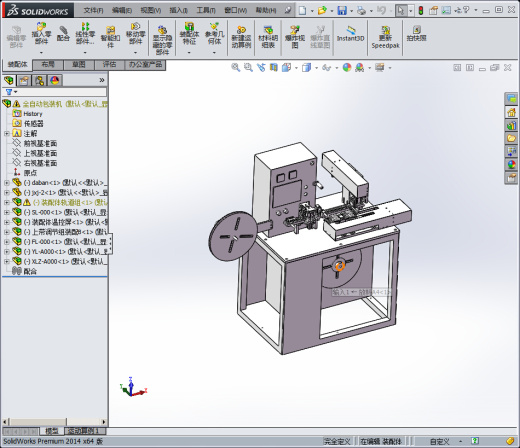Click the Update Speedpak icon
The height and width of the screenshot is (448, 520).
pyautogui.click(x=385, y=37)
